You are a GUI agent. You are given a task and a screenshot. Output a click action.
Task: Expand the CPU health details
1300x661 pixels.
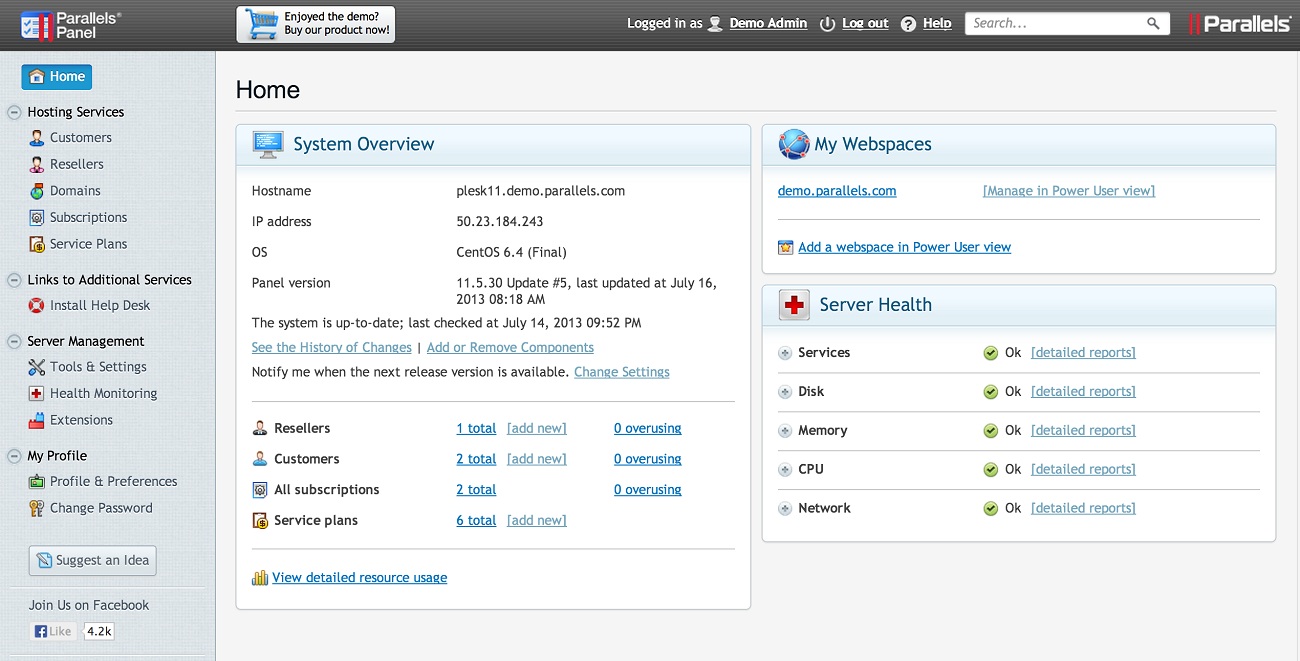tap(785, 470)
